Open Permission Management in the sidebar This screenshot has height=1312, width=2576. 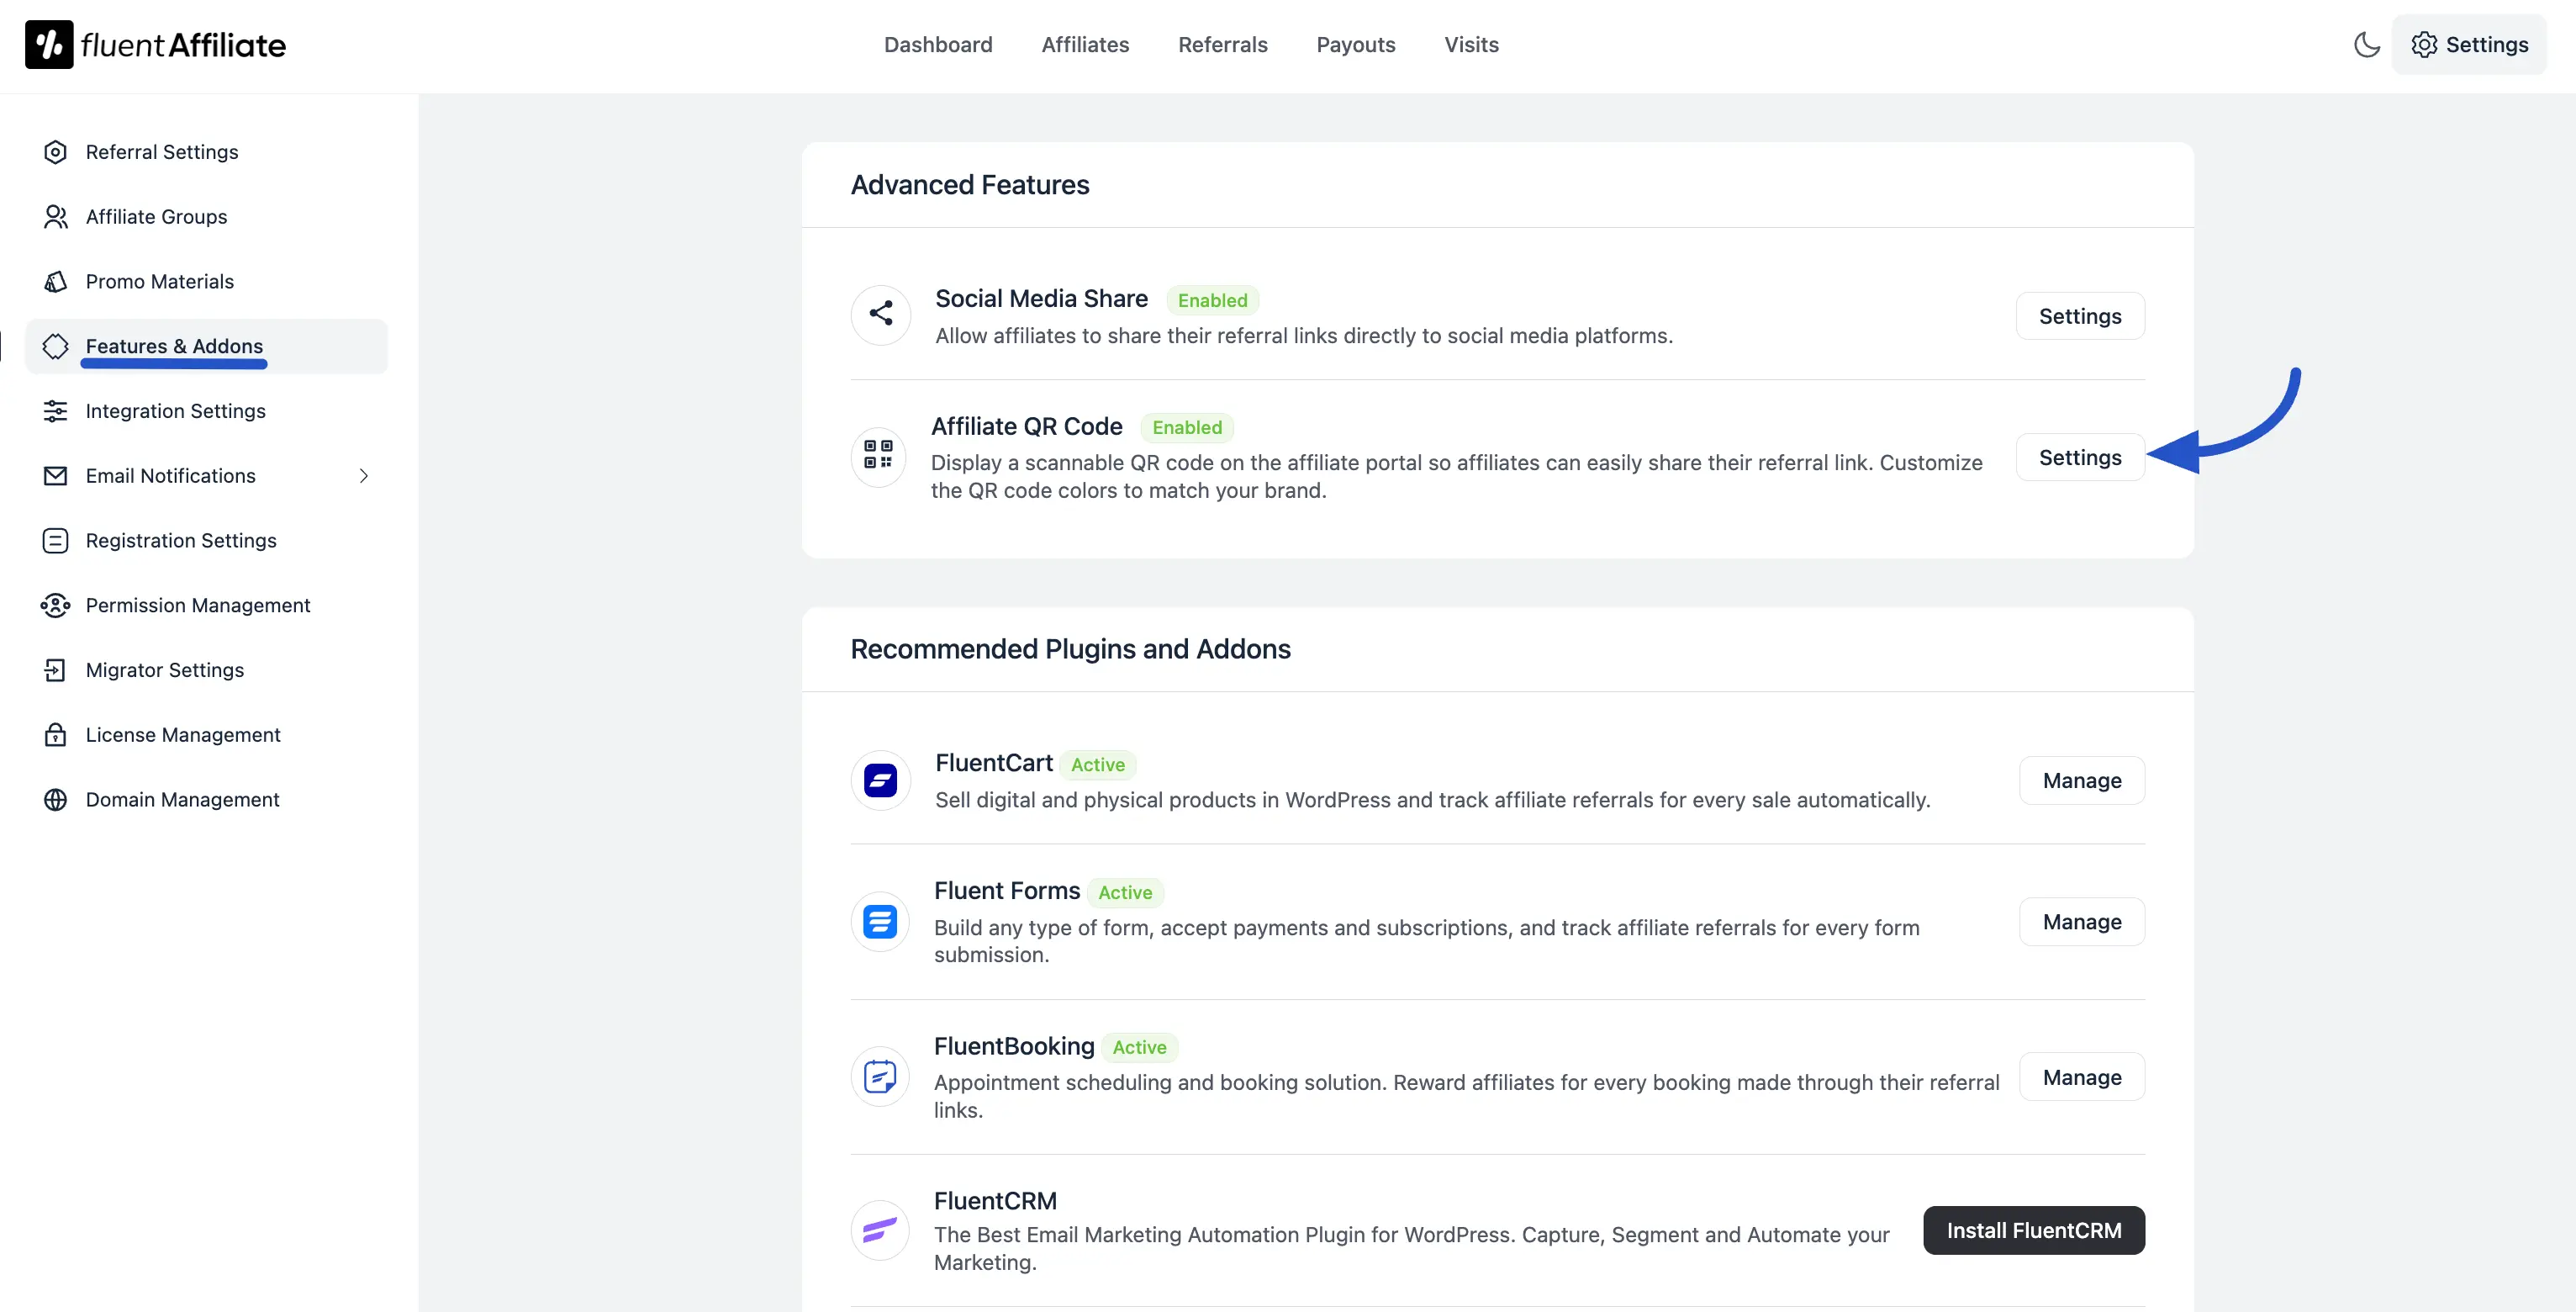pyautogui.click(x=198, y=605)
